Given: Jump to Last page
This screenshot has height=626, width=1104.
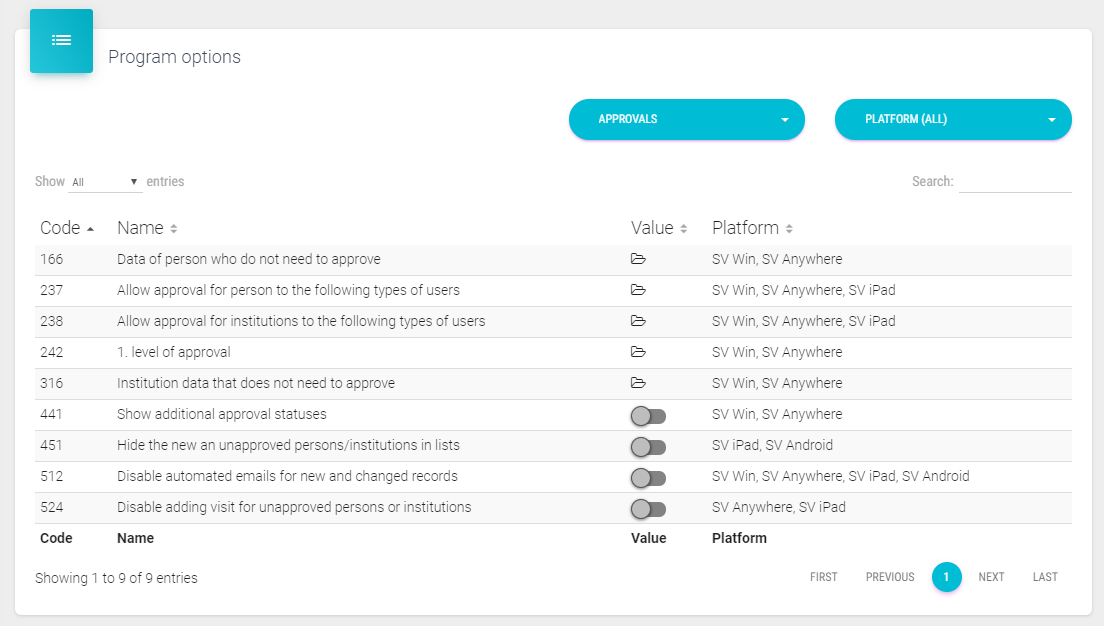Looking at the screenshot, I should (x=1045, y=577).
